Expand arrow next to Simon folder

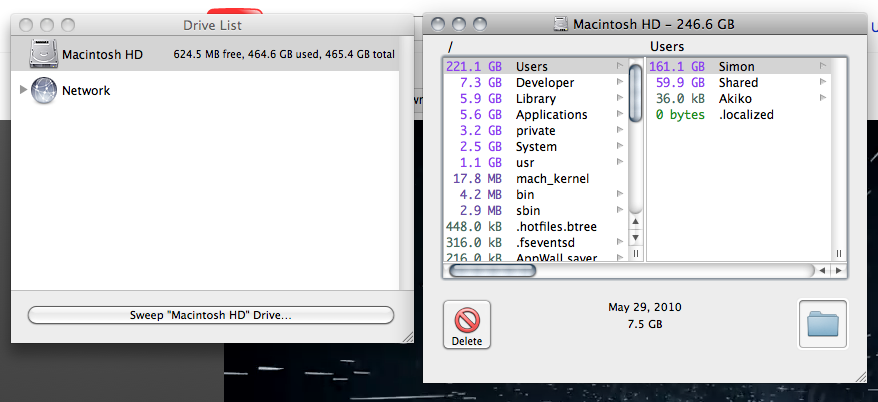coord(823,66)
